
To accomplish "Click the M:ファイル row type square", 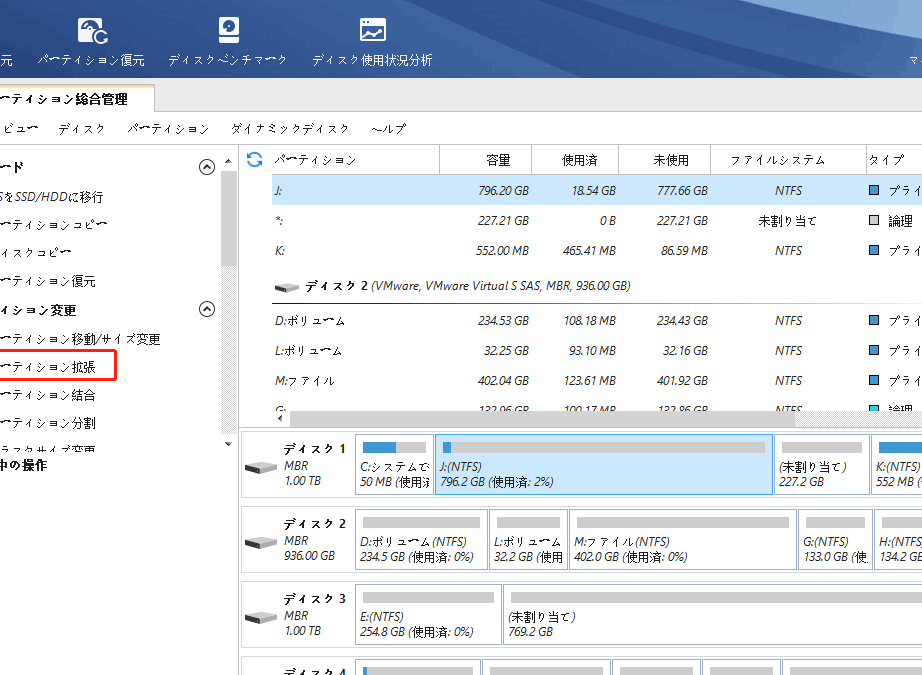I will (874, 380).
